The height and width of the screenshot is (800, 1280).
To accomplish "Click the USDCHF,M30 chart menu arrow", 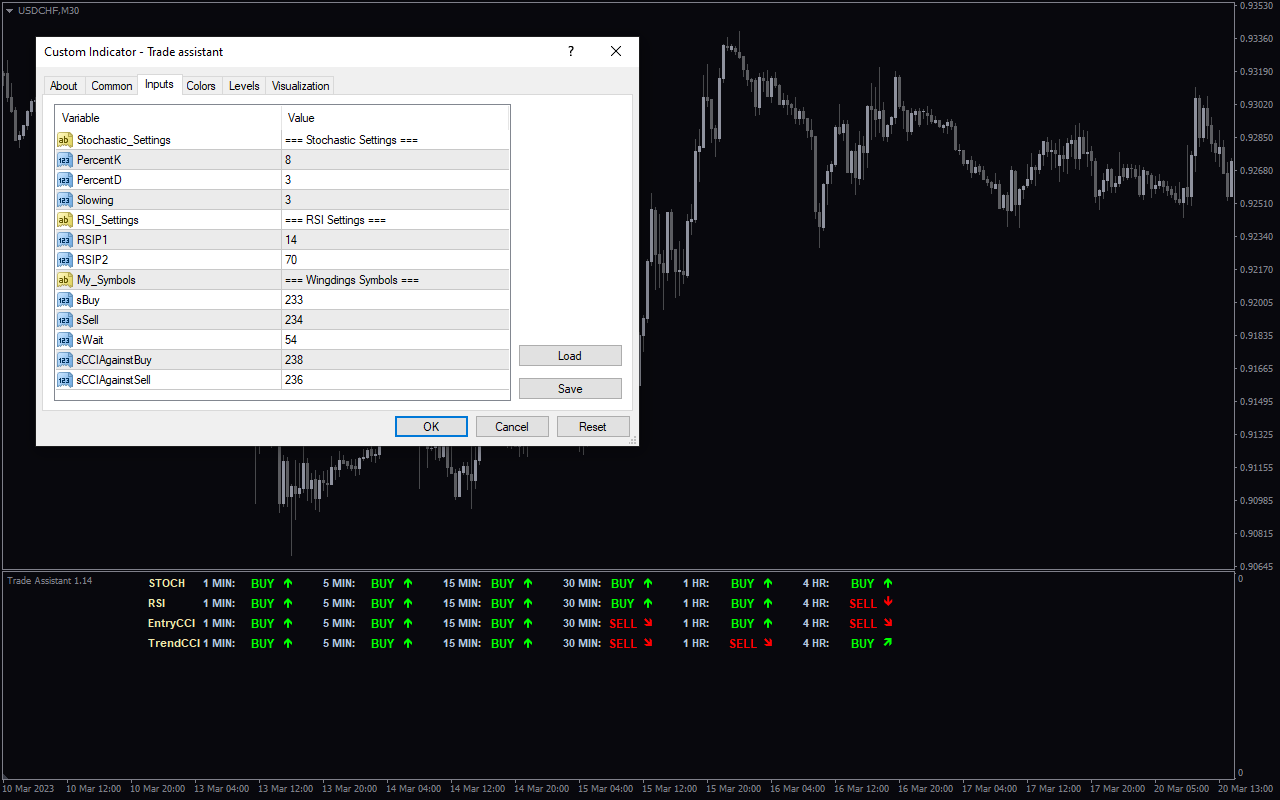I will 9,10.
